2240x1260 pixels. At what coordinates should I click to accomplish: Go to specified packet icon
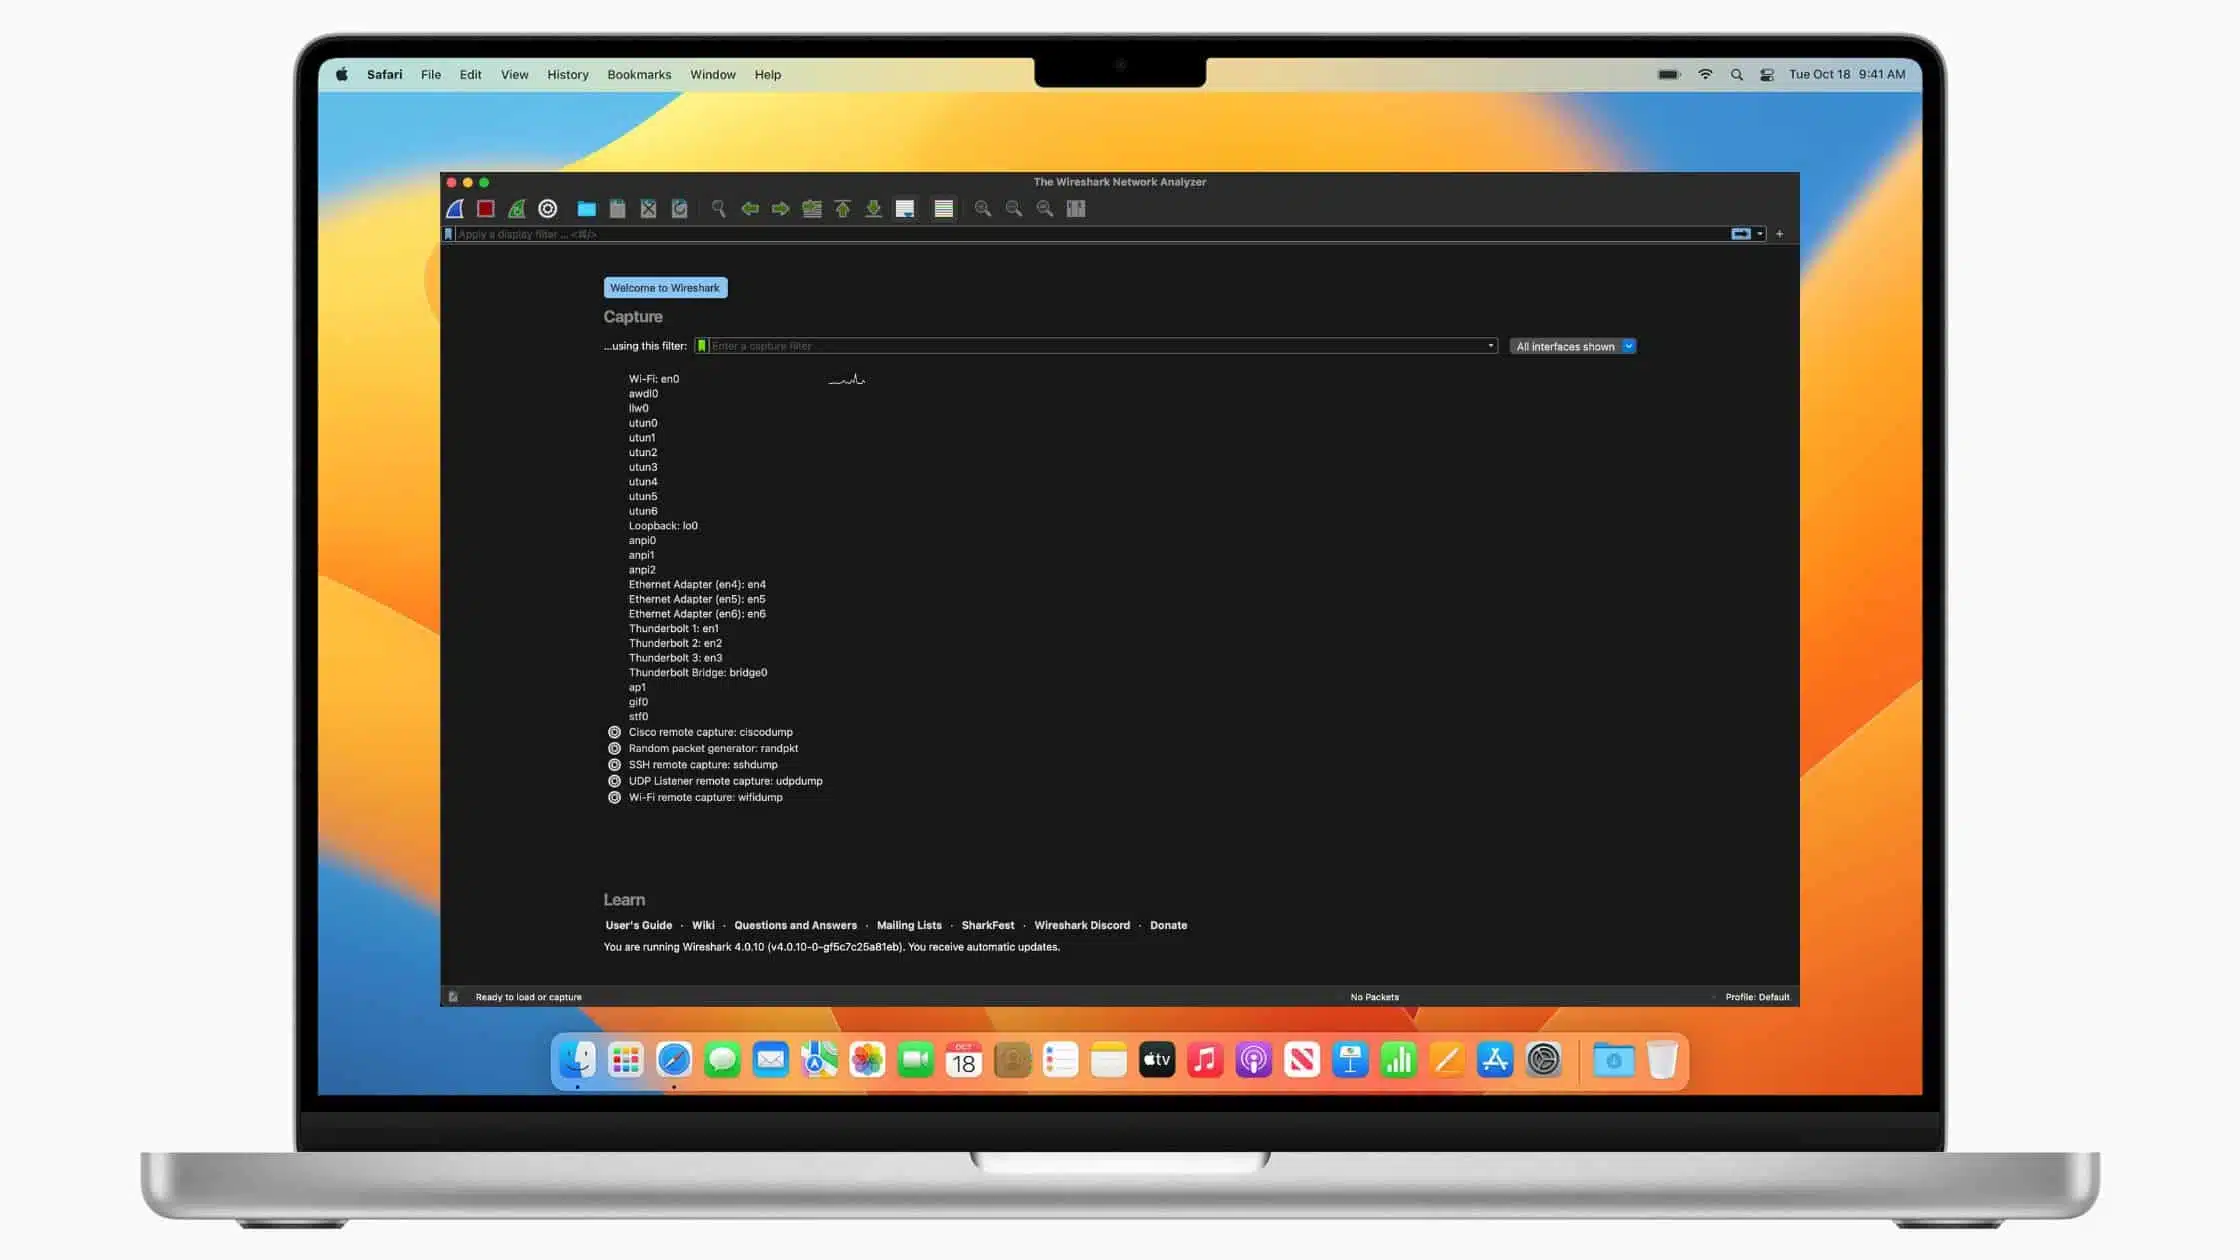[x=812, y=209]
